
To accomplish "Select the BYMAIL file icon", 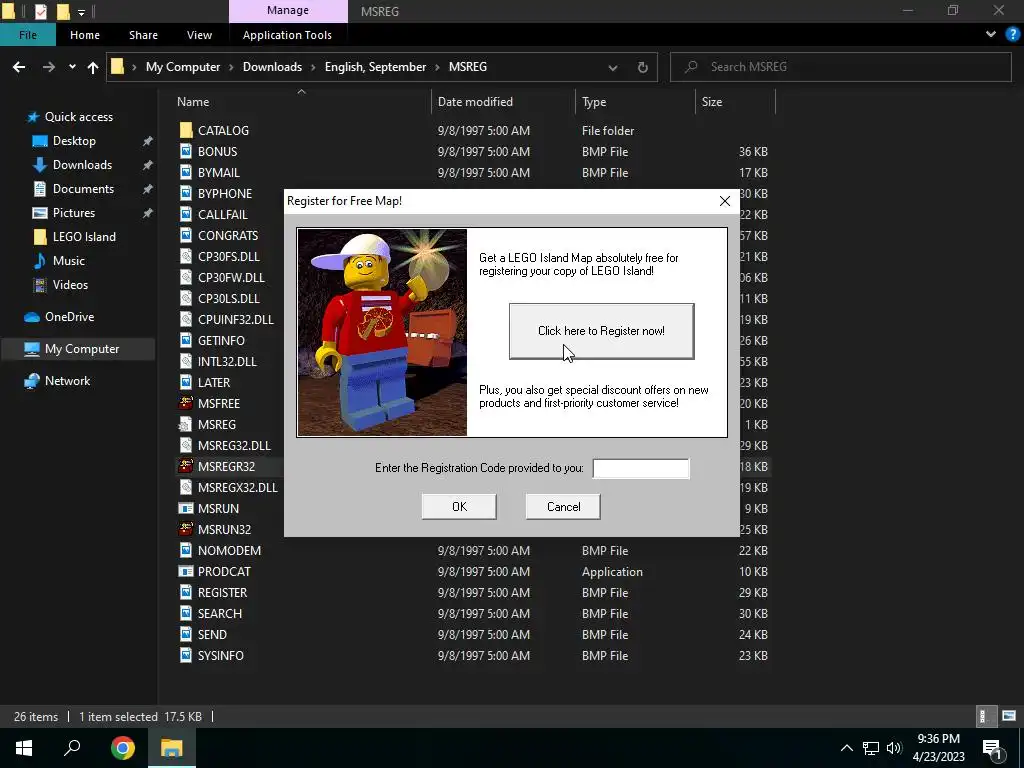I will [186, 172].
